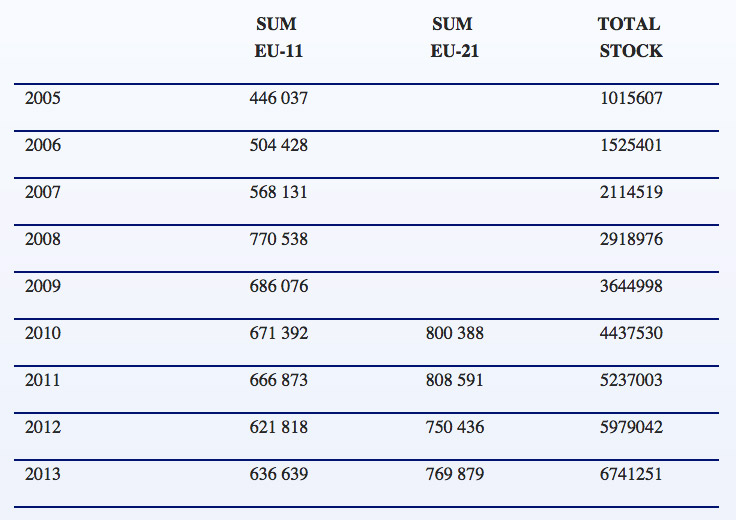Click the 2006 year row label
The image size is (736, 520).
(43, 145)
